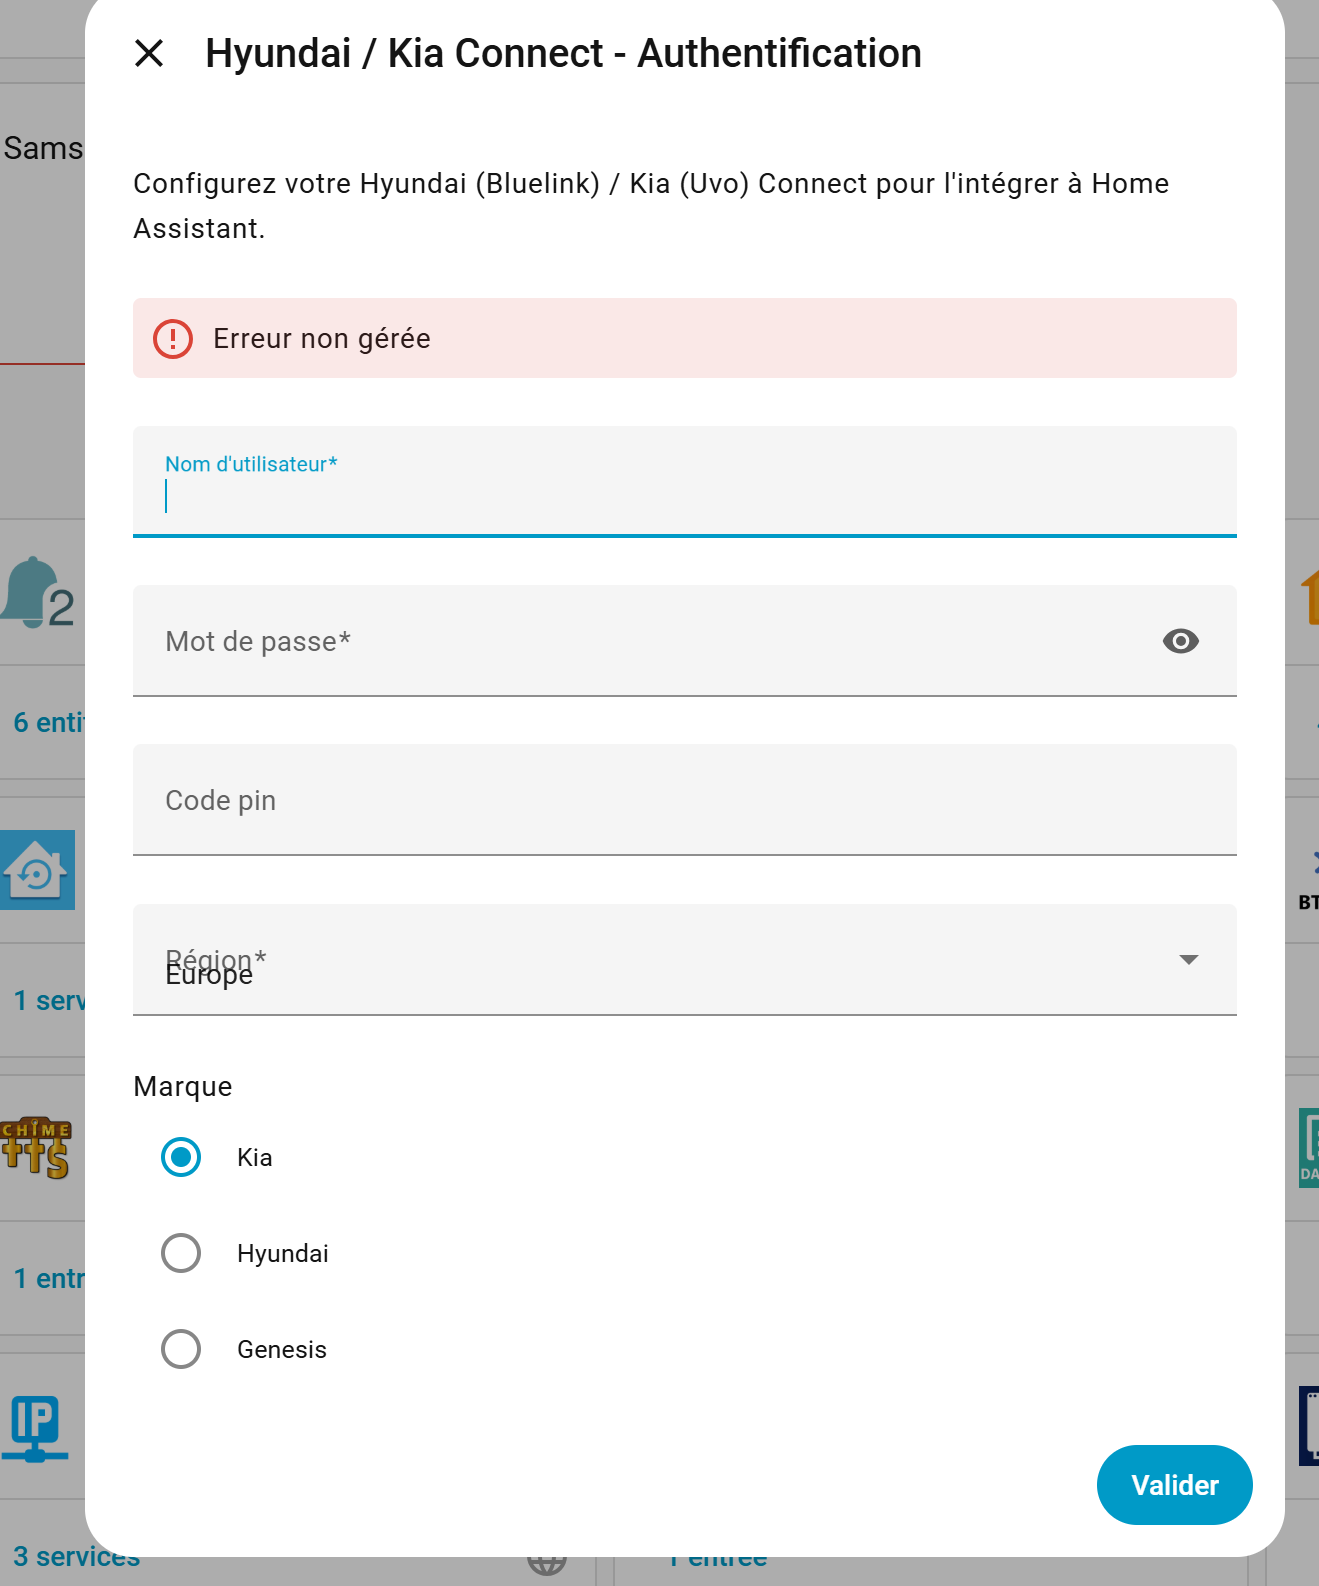Open the 3 services link
The width and height of the screenshot is (1319, 1586).
[x=76, y=1558]
